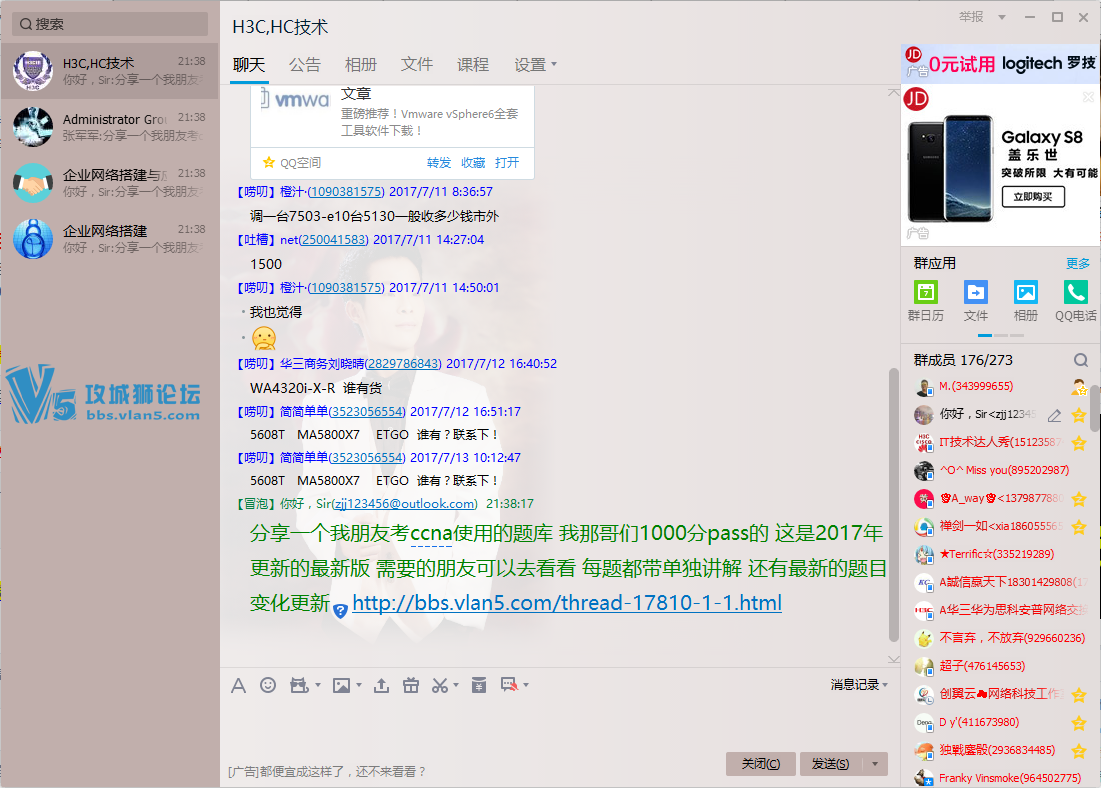Image resolution: width=1101 pixels, height=788 pixels.
Task: Open the emoji picker in the chat toolbar
Action: coord(268,685)
